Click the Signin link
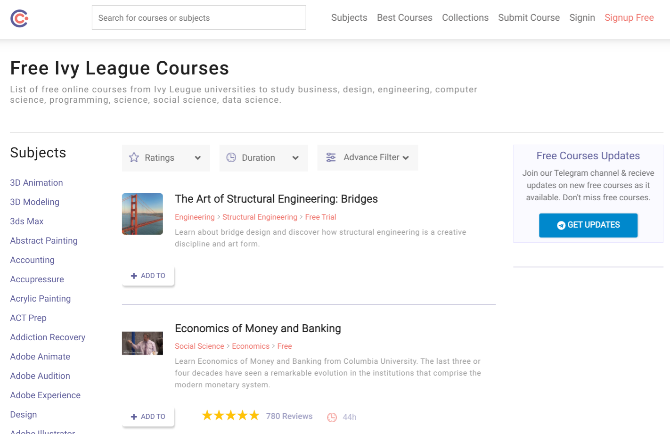 (x=582, y=18)
